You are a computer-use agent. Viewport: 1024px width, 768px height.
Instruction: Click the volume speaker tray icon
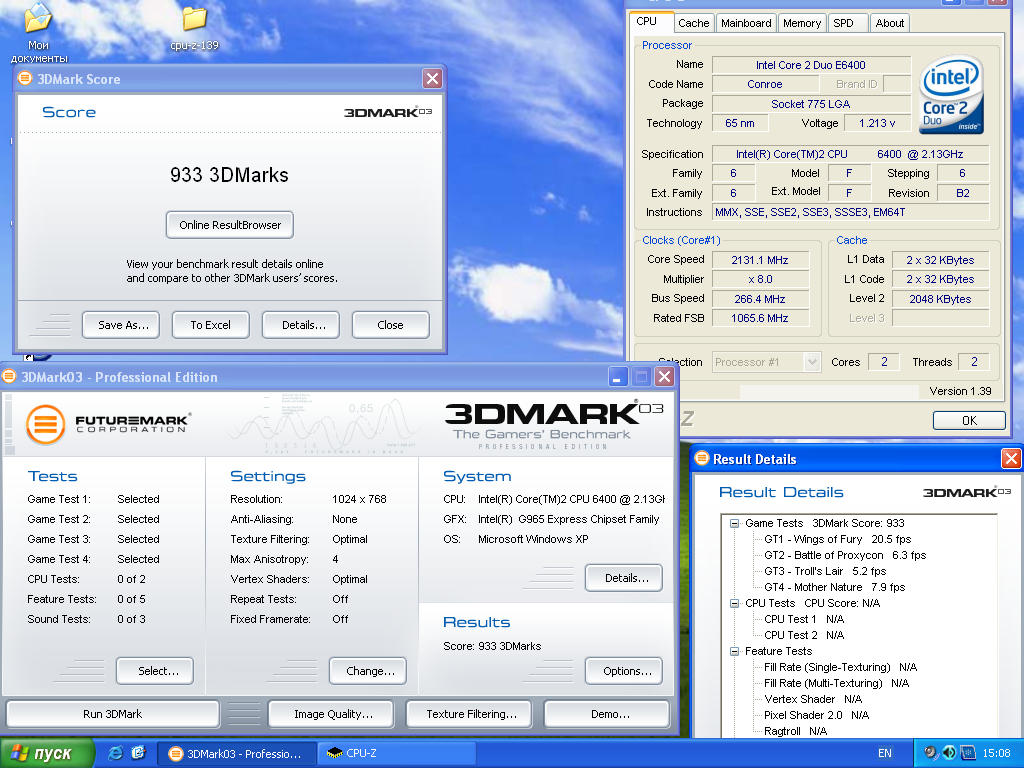949,753
